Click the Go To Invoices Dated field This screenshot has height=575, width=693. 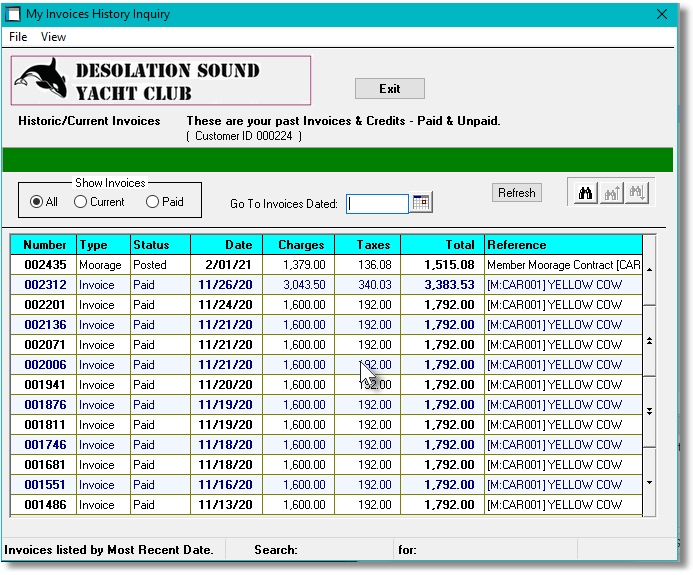point(377,204)
